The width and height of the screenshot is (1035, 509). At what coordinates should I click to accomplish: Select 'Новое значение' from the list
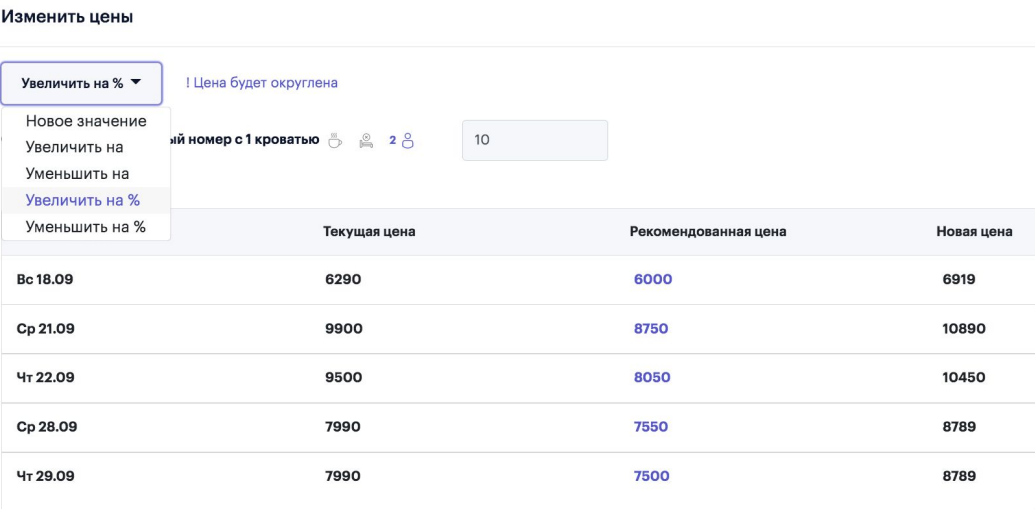[x=86, y=121]
